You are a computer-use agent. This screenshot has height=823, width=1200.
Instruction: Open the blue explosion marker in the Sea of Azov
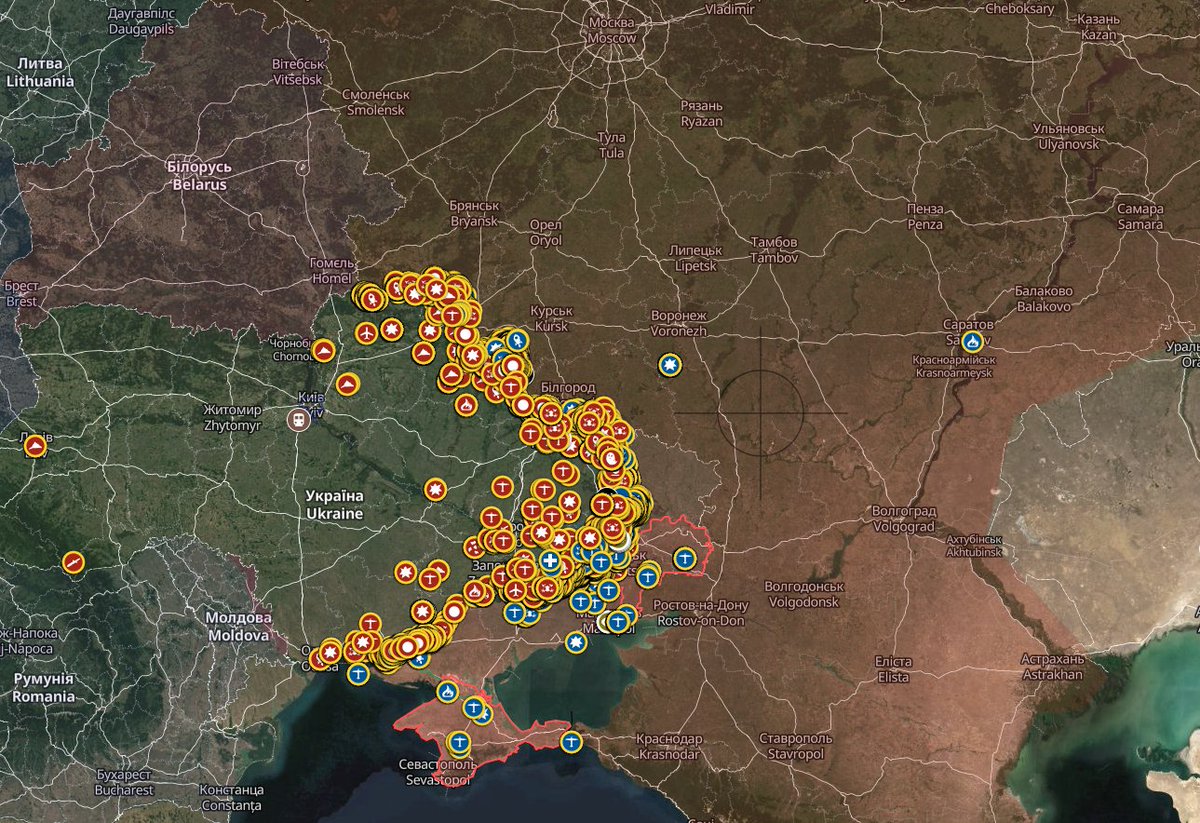click(575, 642)
